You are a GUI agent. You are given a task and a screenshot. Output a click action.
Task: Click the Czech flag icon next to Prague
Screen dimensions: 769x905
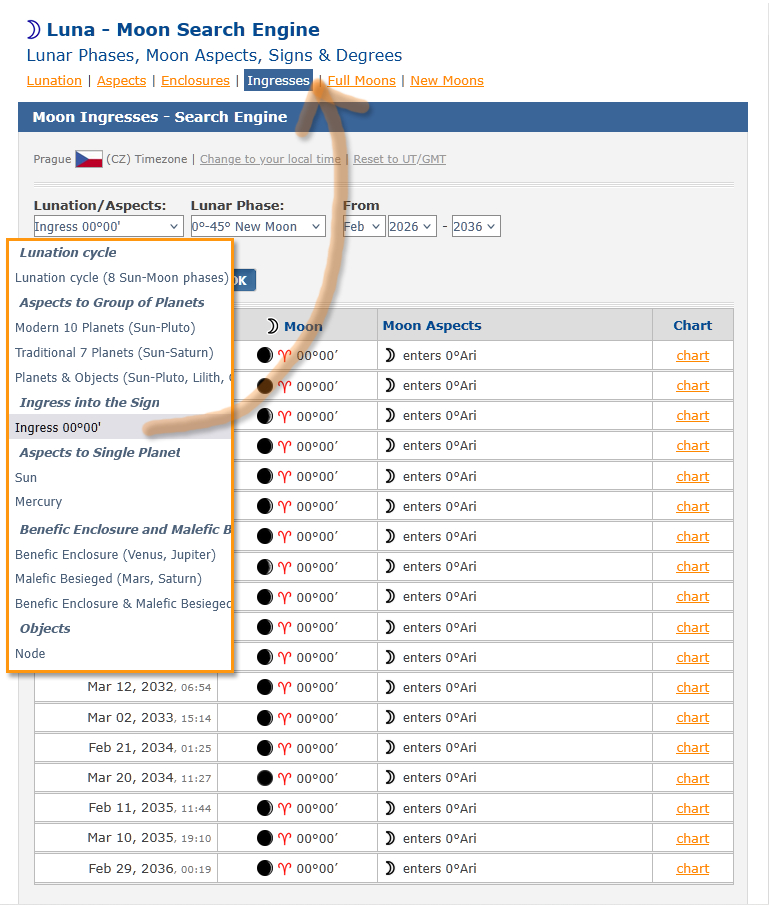click(89, 159)
